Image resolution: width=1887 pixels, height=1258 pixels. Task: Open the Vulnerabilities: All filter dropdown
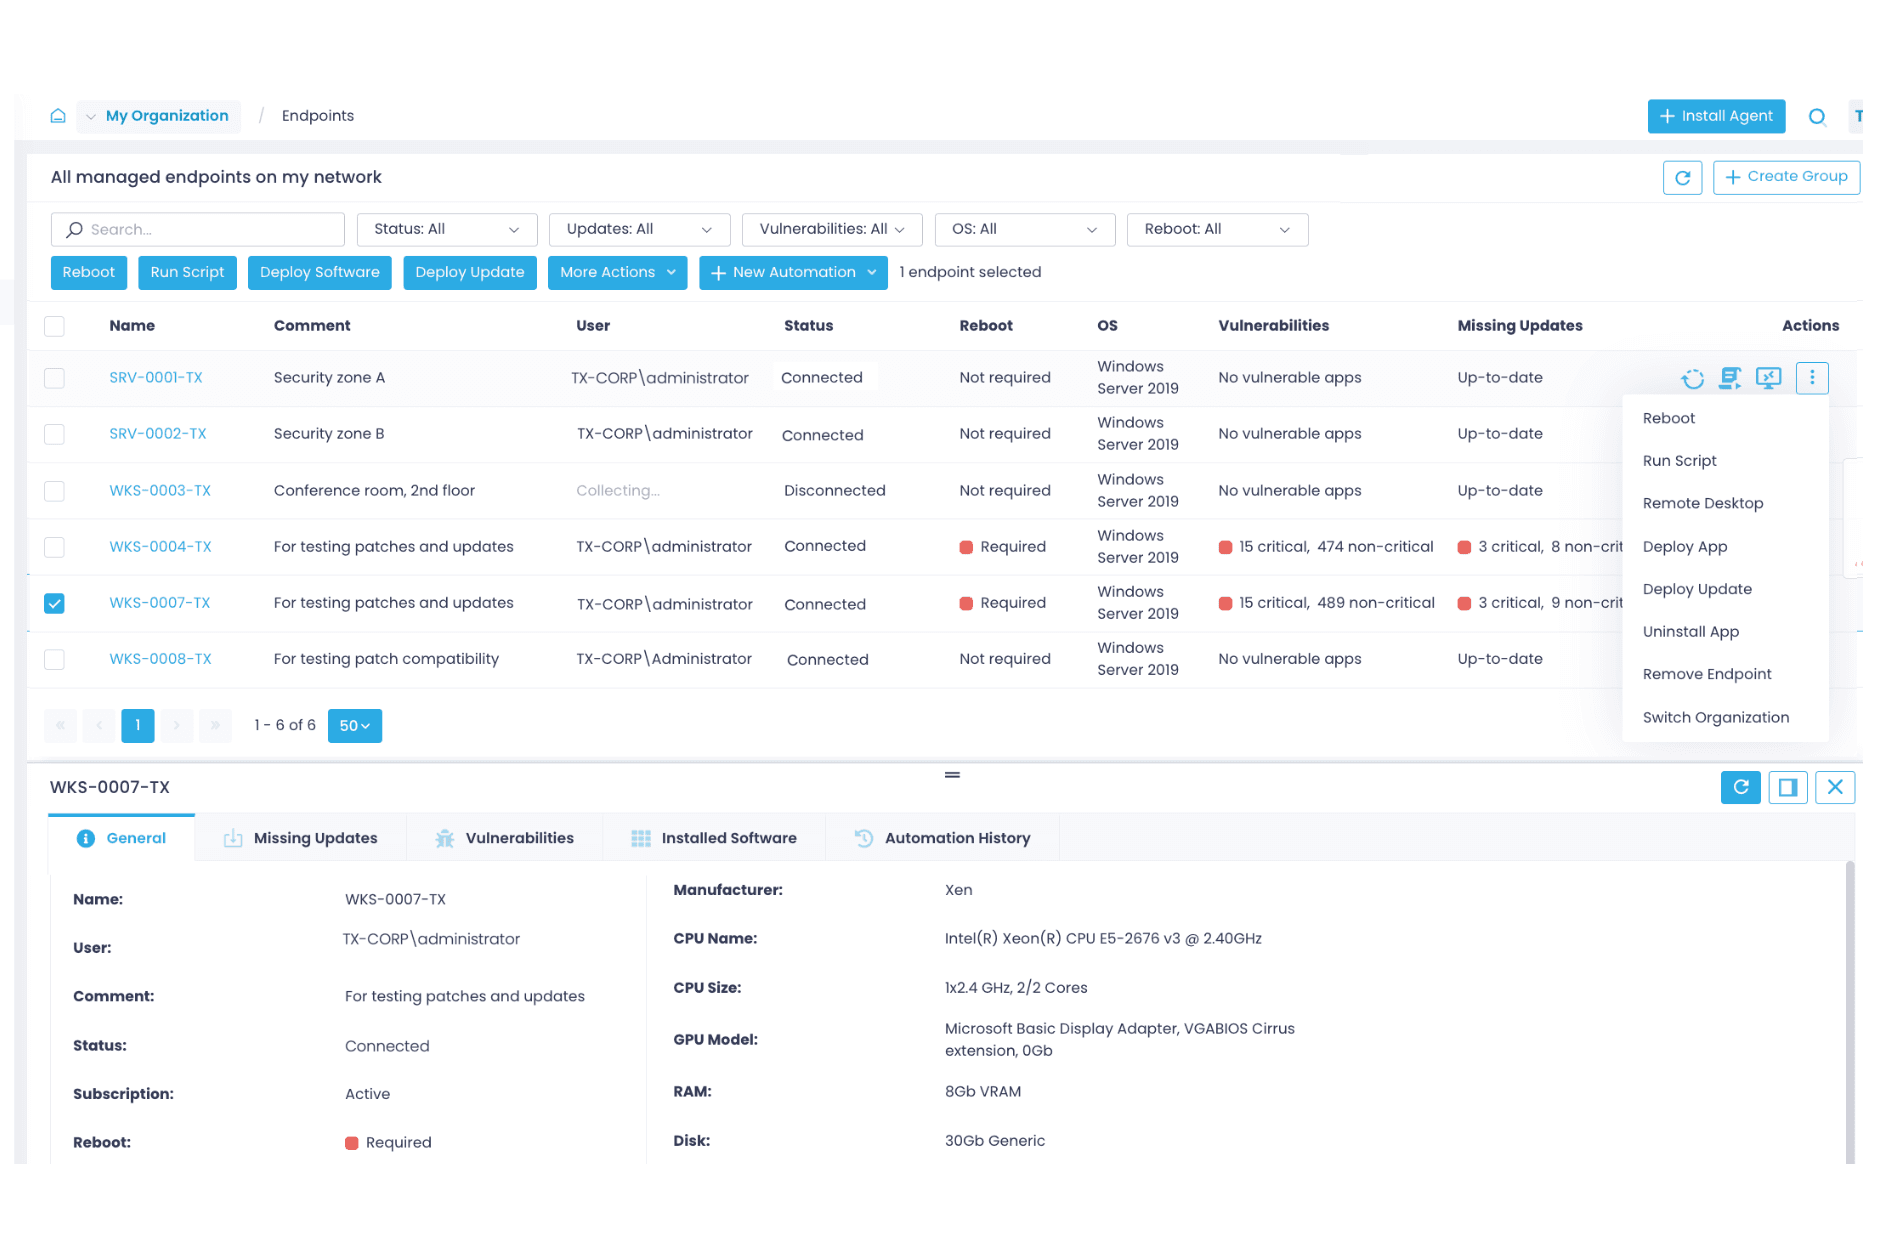(x=833, y=229)
